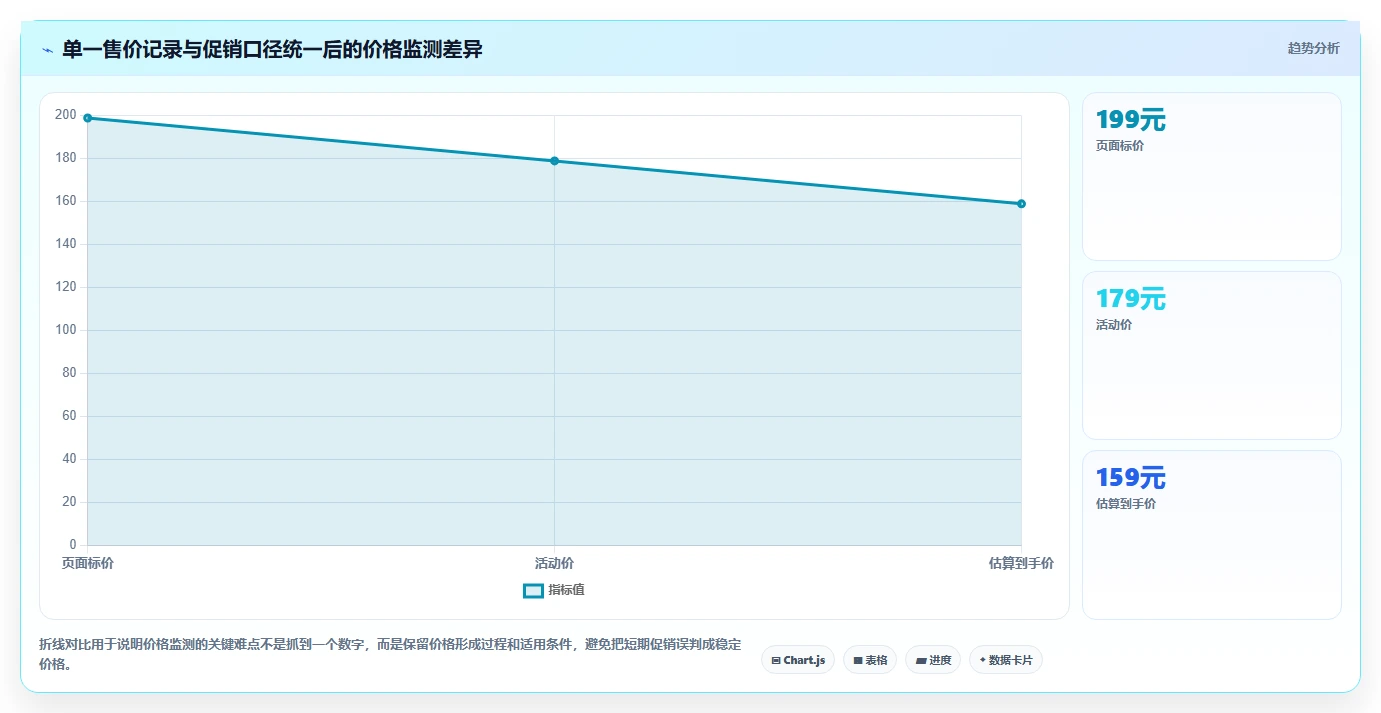The image size is (1381, 713).
Task: Click the 表格 tag
Action: (870, 660)
